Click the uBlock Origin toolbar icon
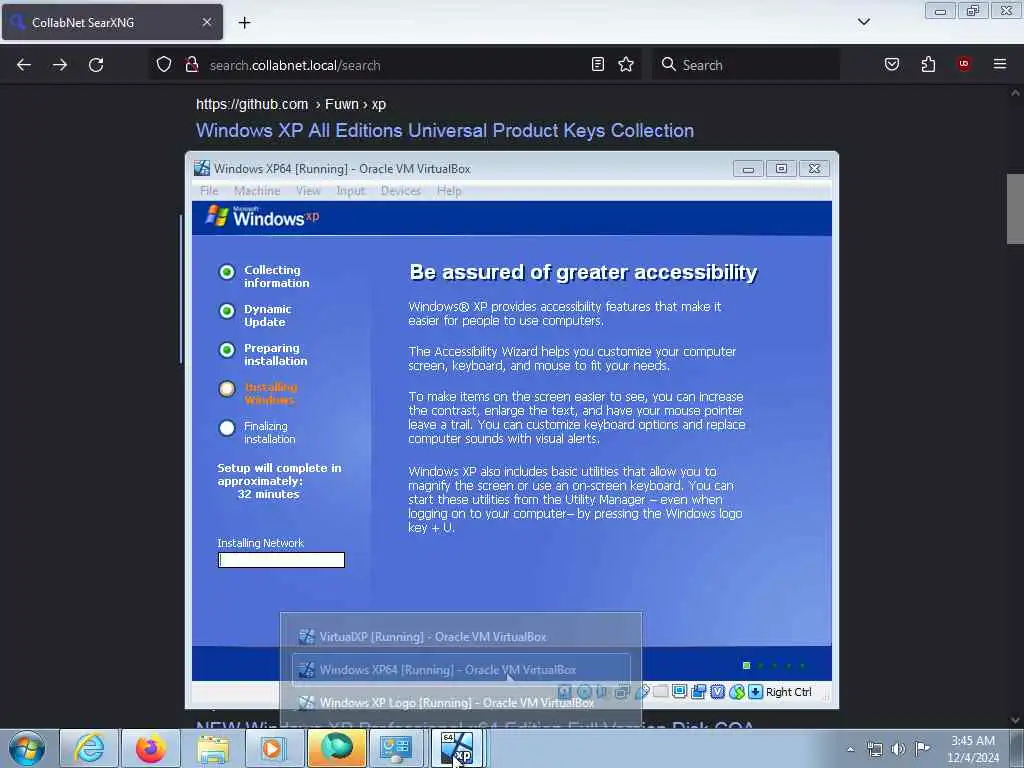Screen dimensions: 1024x768 [964, 64]
